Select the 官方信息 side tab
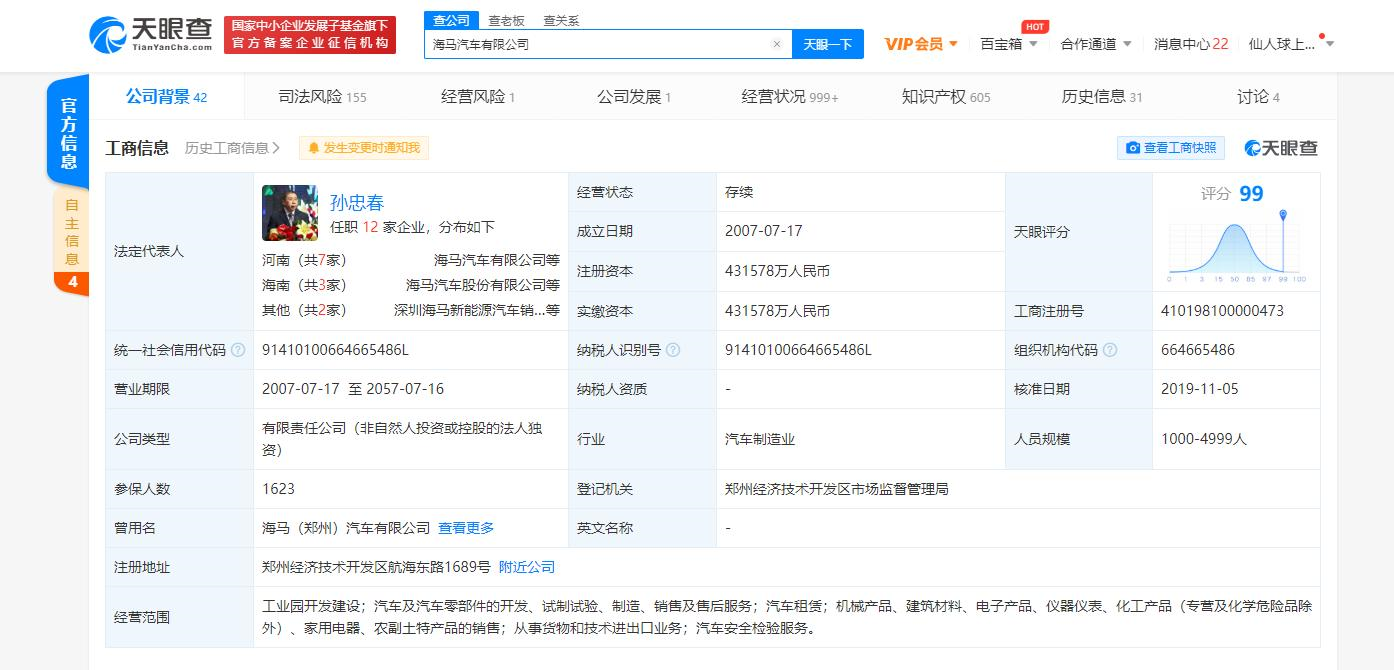The image size is (1394, 670). pyautogui.click(x=68, y=133)
